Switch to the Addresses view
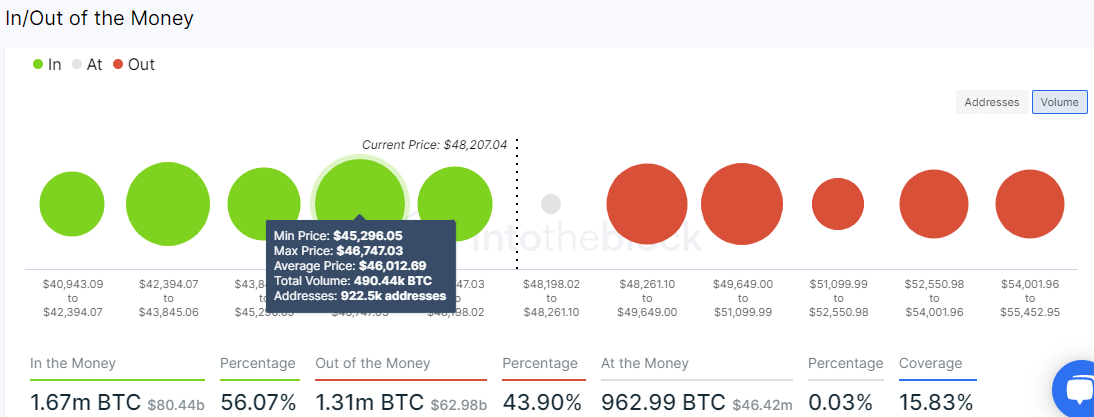This screenshot has width=1094, height=417. (991, 102)
